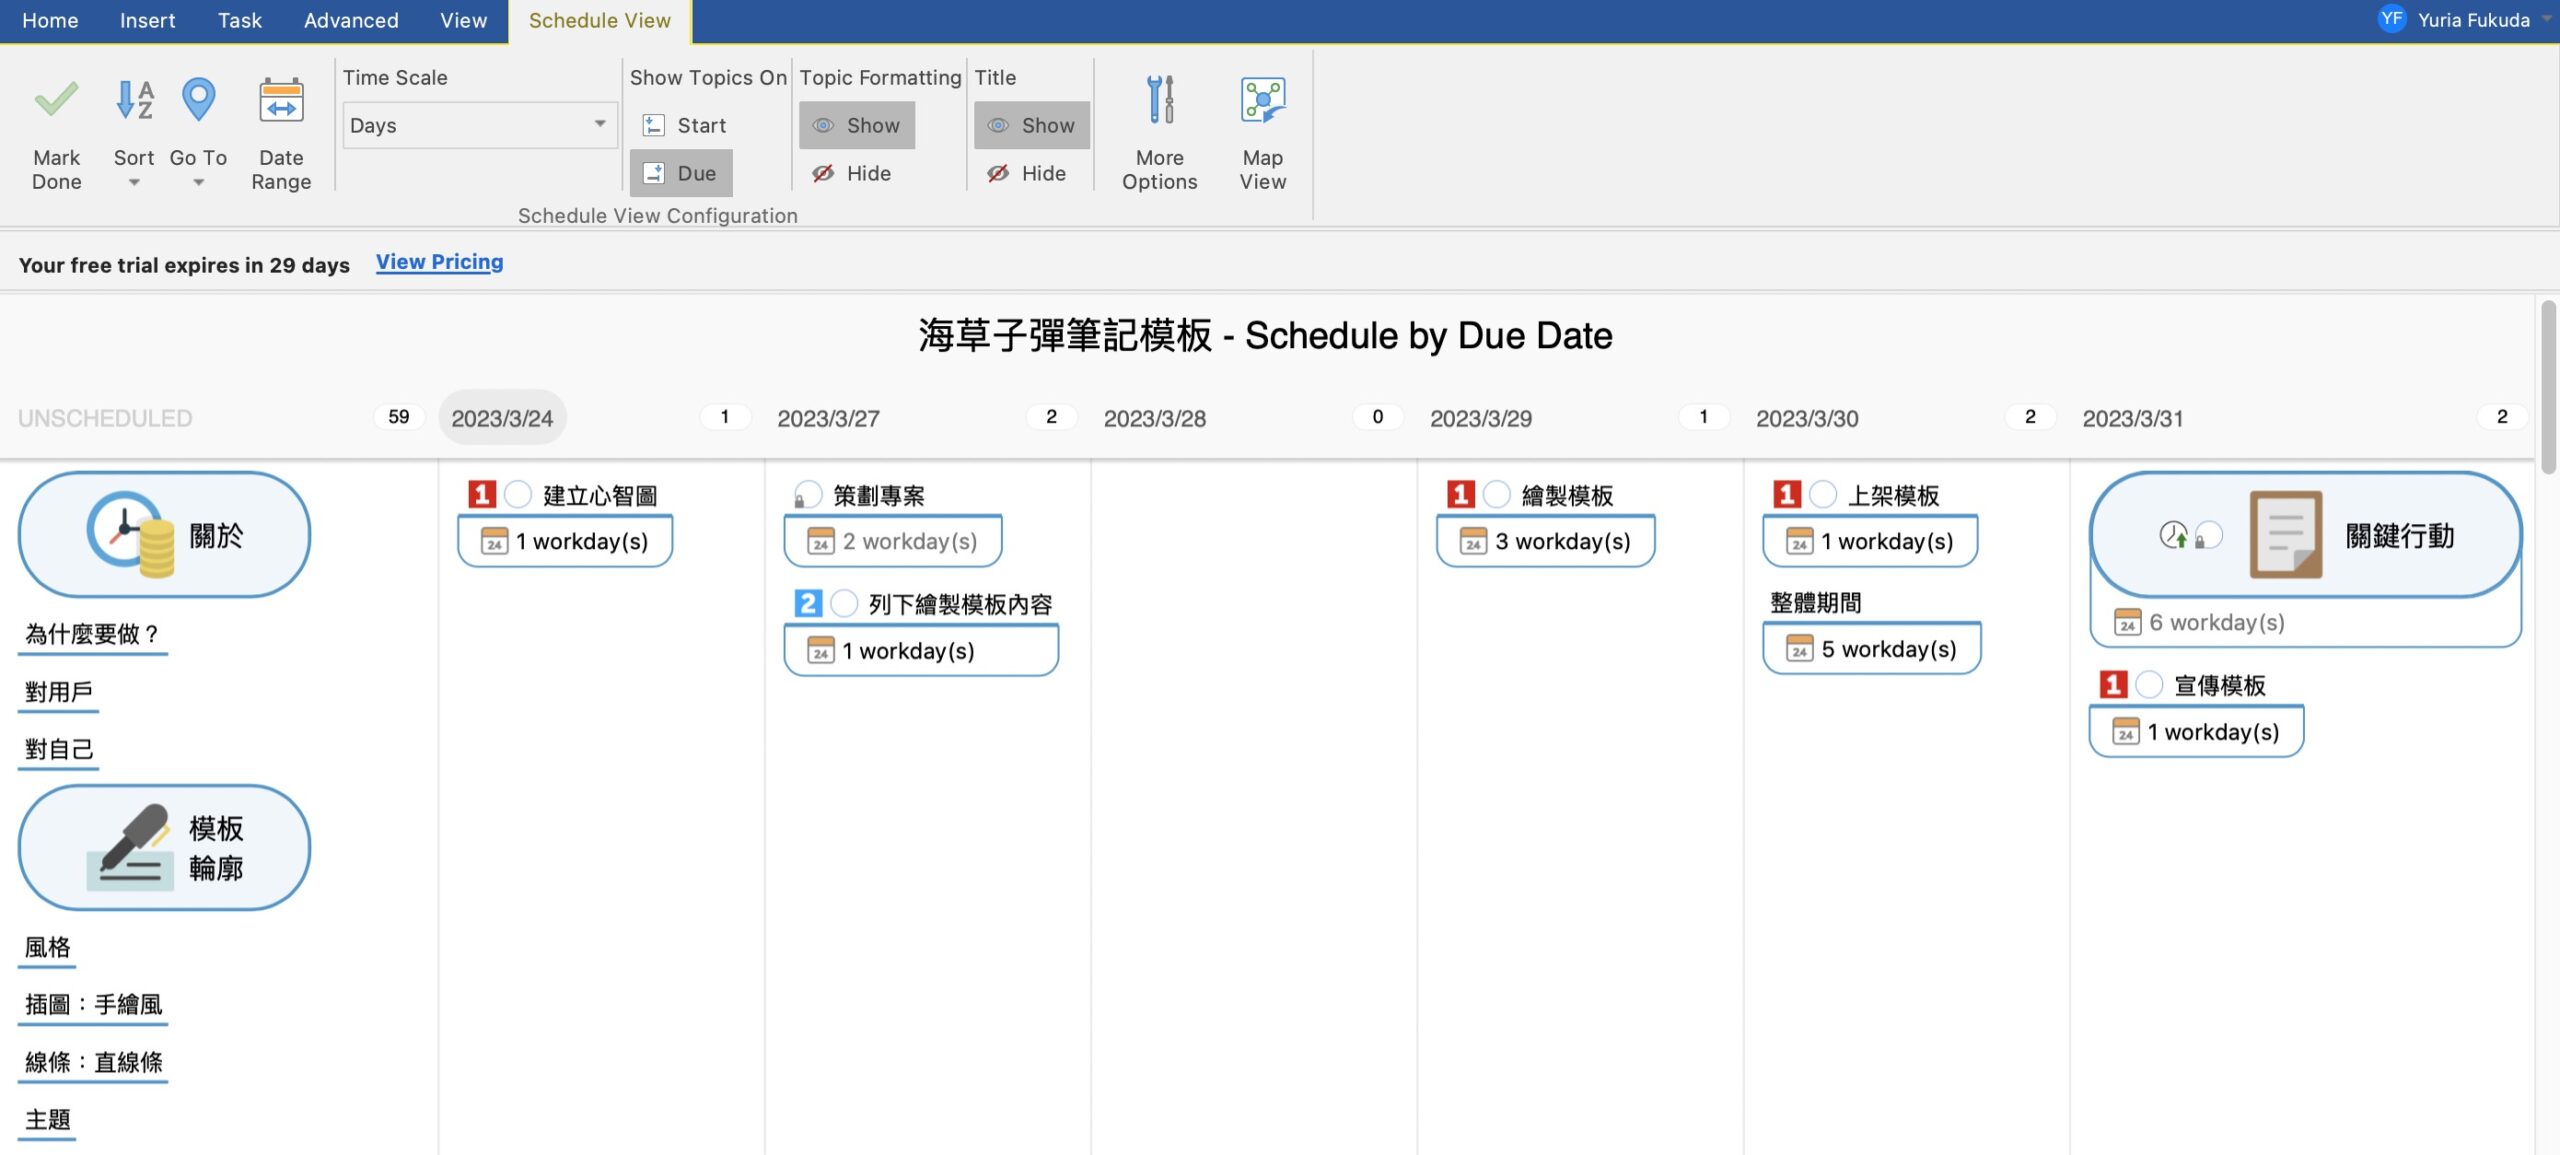Select the 2023/3/27 date header
The width and height of the screenshot is (2560, 1155).
pyautogui.click(x=828, y=418)
